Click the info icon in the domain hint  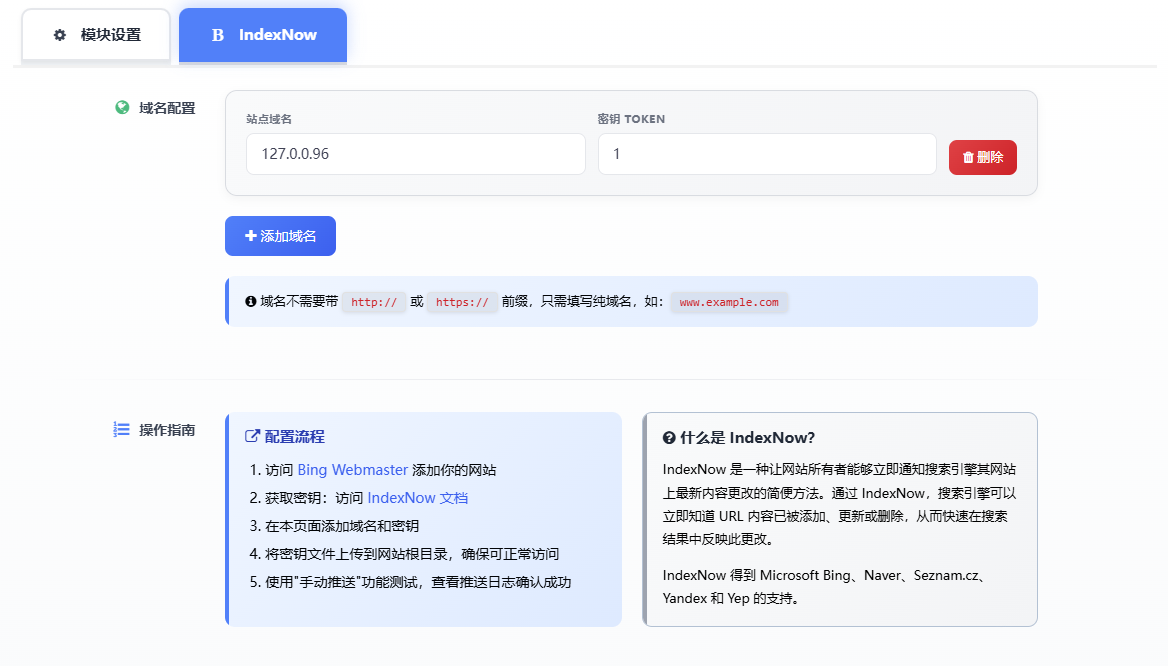click(251, 301)
